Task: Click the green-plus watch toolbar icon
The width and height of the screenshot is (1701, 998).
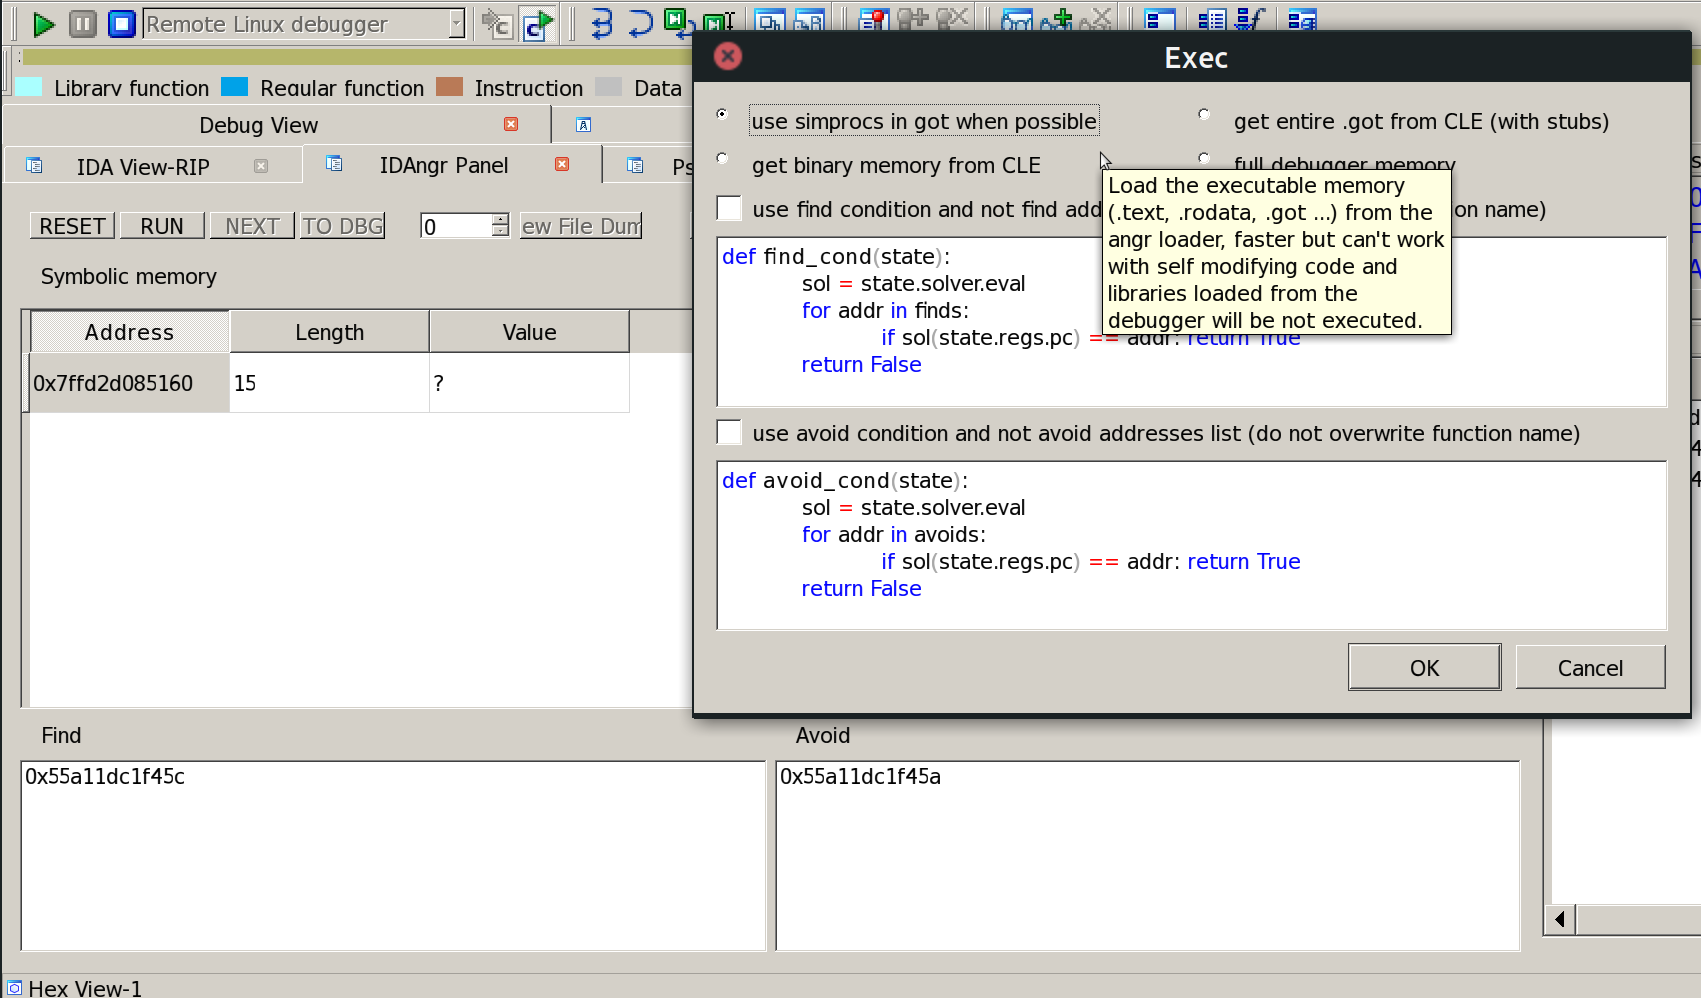Action: (1057, 18)
